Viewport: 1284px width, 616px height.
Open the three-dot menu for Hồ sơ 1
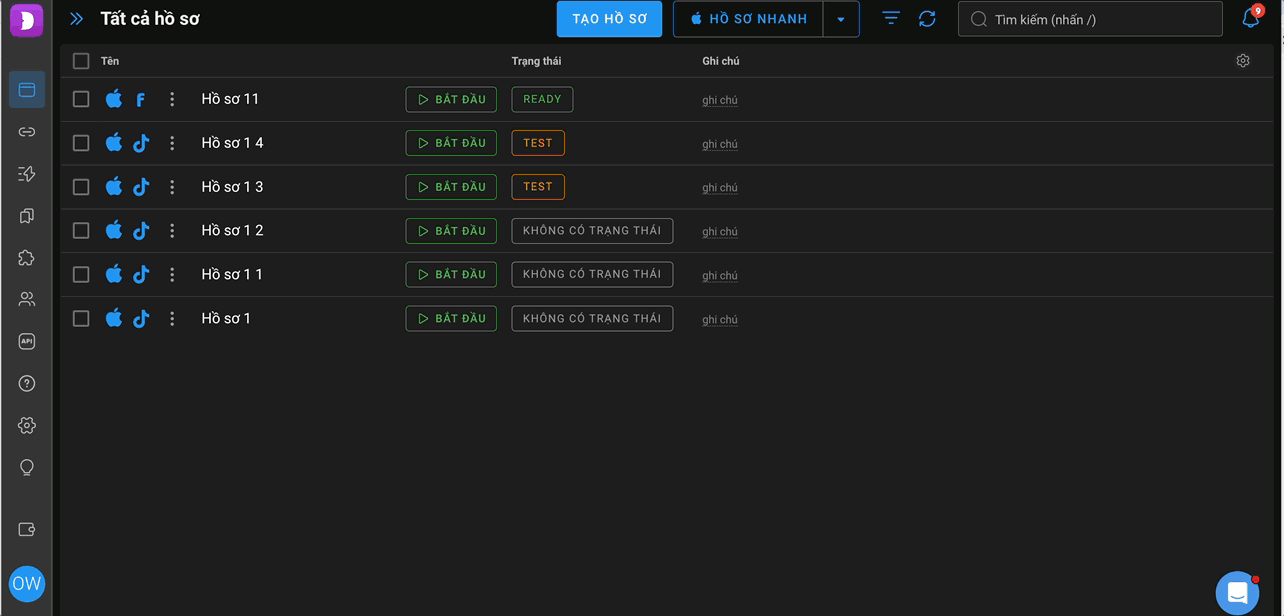(172, 318)
